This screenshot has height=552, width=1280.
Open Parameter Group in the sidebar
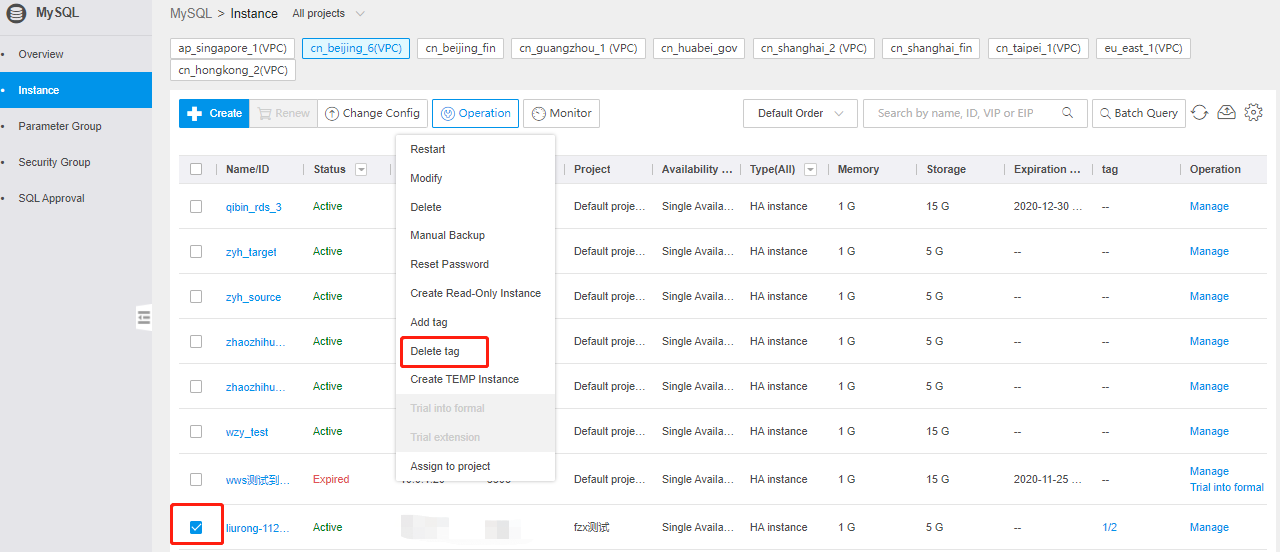coord(76,126)
